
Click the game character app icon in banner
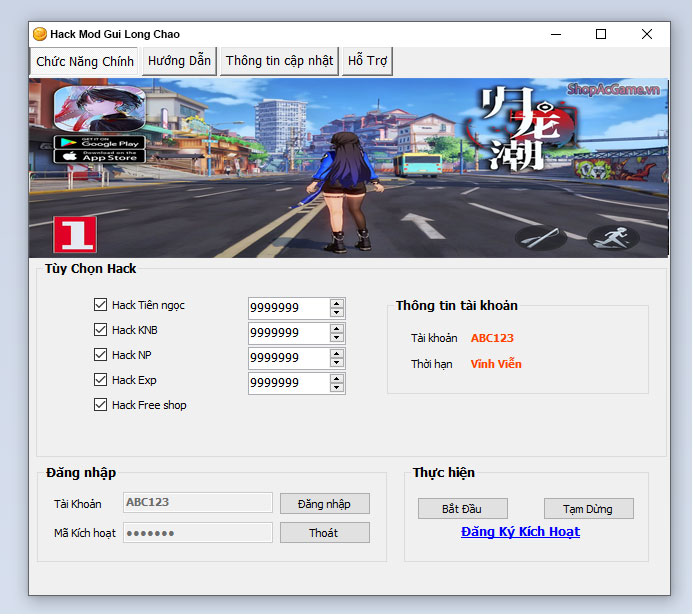(99, 109)
